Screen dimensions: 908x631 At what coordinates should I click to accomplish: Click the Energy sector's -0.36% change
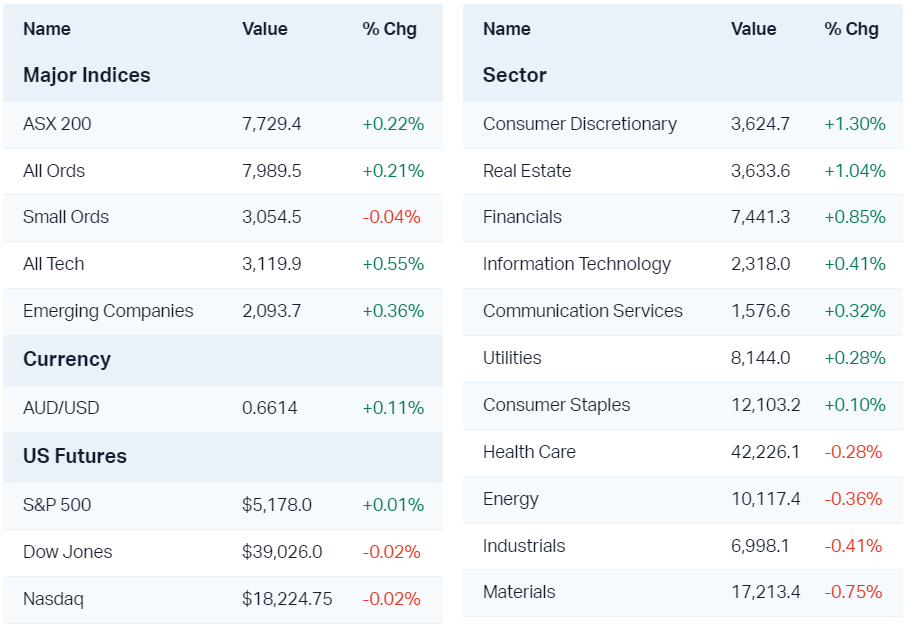[853, 499]
